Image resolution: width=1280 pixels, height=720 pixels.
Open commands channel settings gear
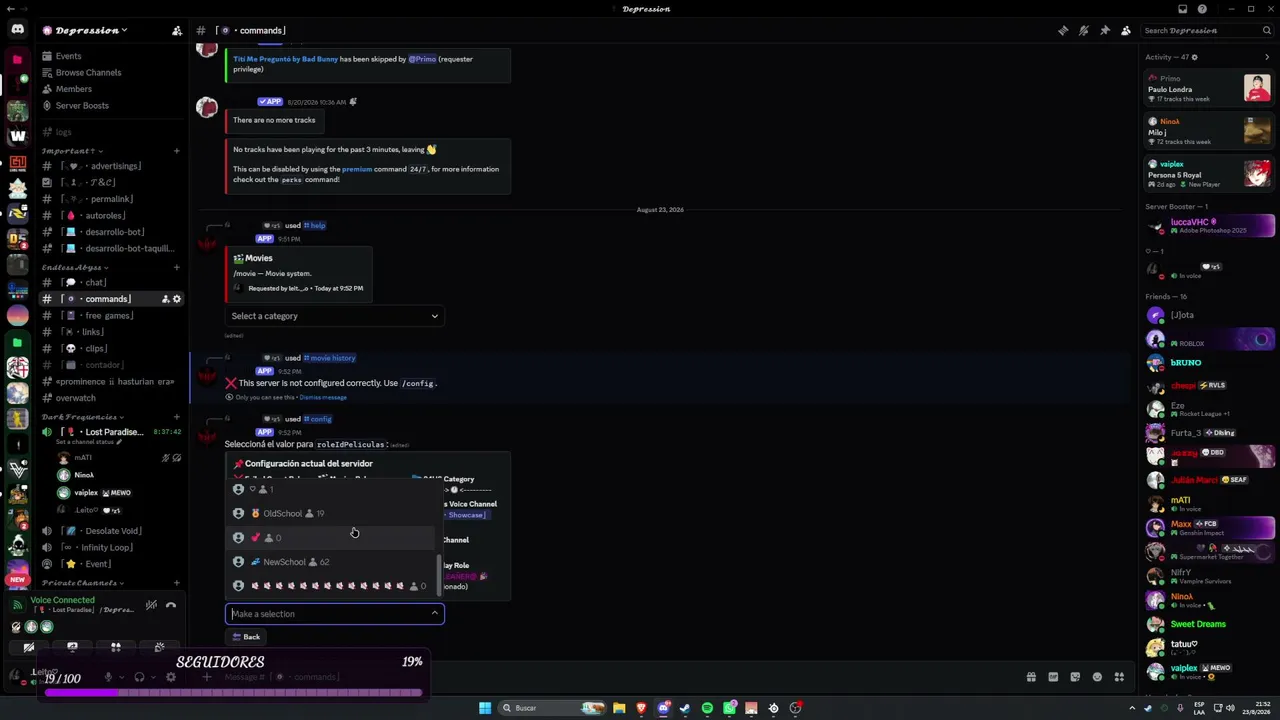(177, 299)
